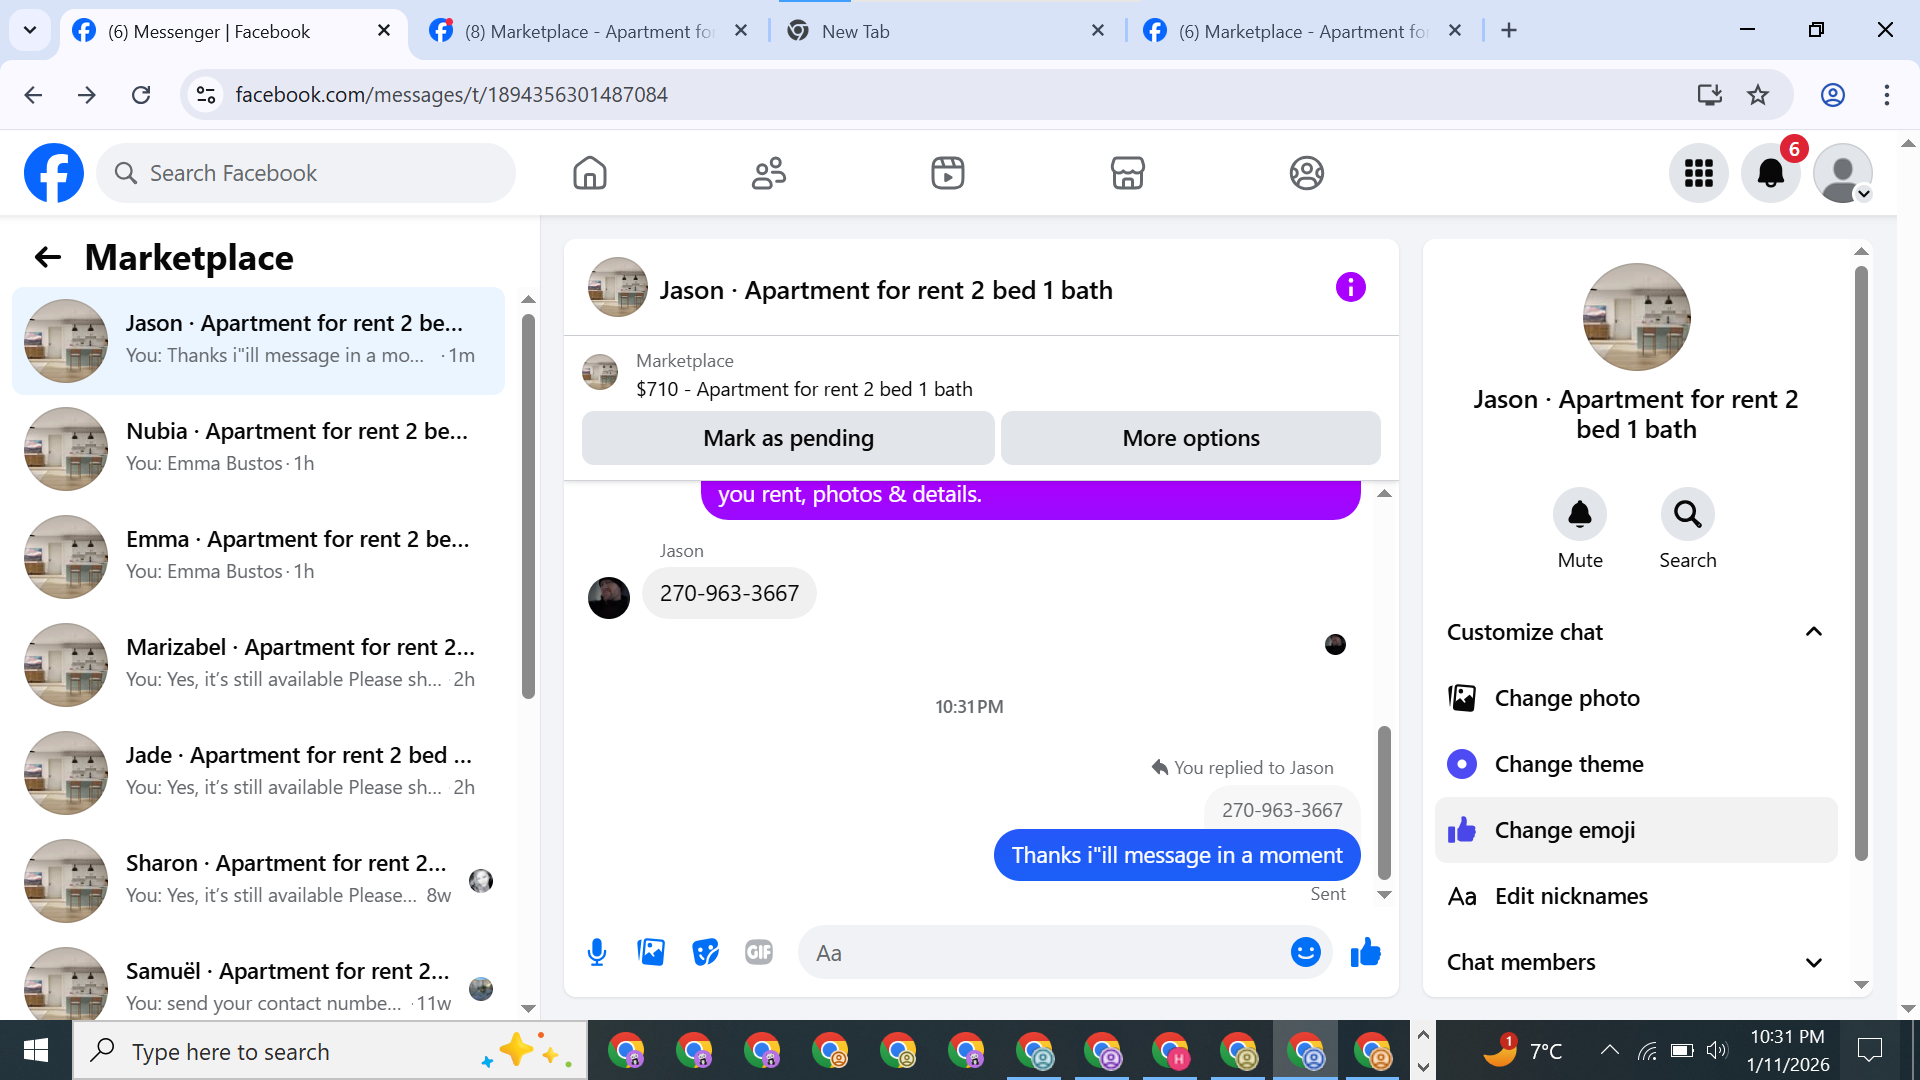Select Change emoji option

(x=1636, y=830)
